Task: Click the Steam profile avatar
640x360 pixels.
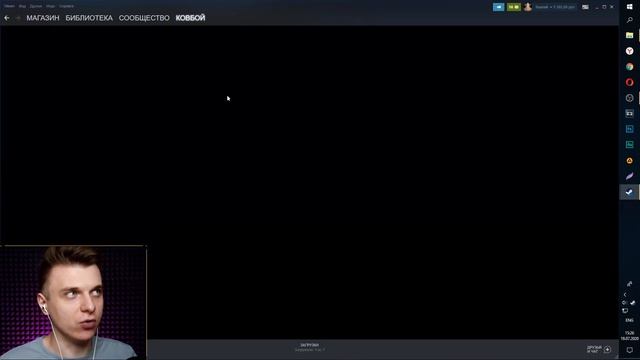Action: [x=528, y=7]
